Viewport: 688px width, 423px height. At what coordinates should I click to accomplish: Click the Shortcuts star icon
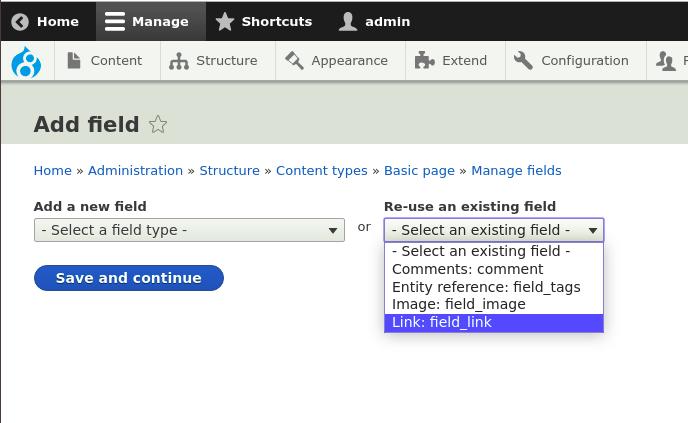tap(225, 22)
